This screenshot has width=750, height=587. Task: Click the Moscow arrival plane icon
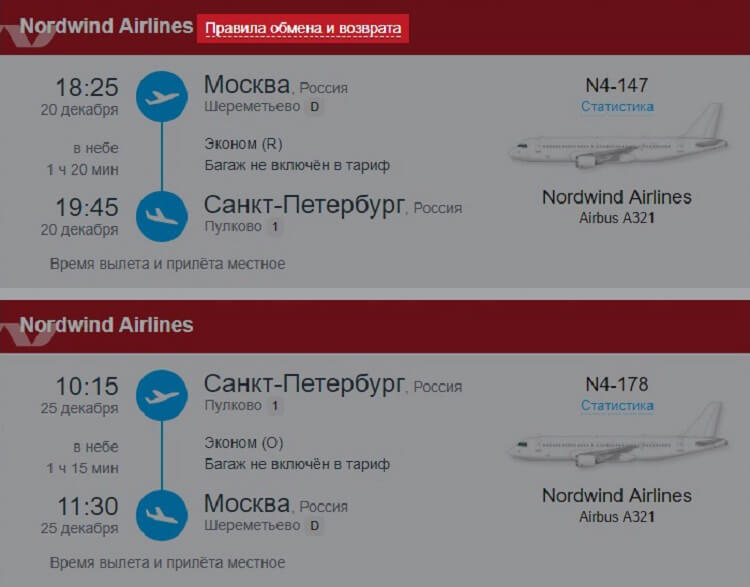click(x=162, y=515)
